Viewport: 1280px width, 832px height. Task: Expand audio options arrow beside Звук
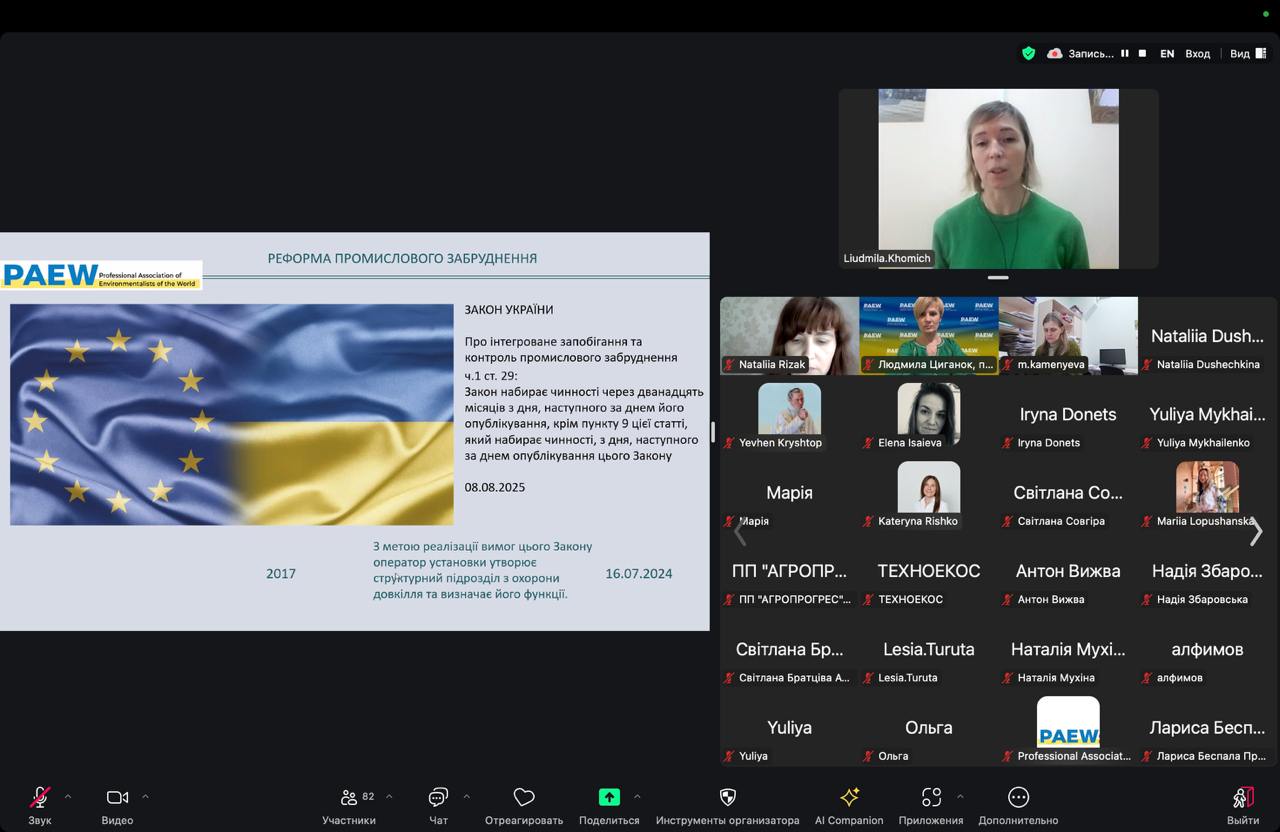pos(68,797)
